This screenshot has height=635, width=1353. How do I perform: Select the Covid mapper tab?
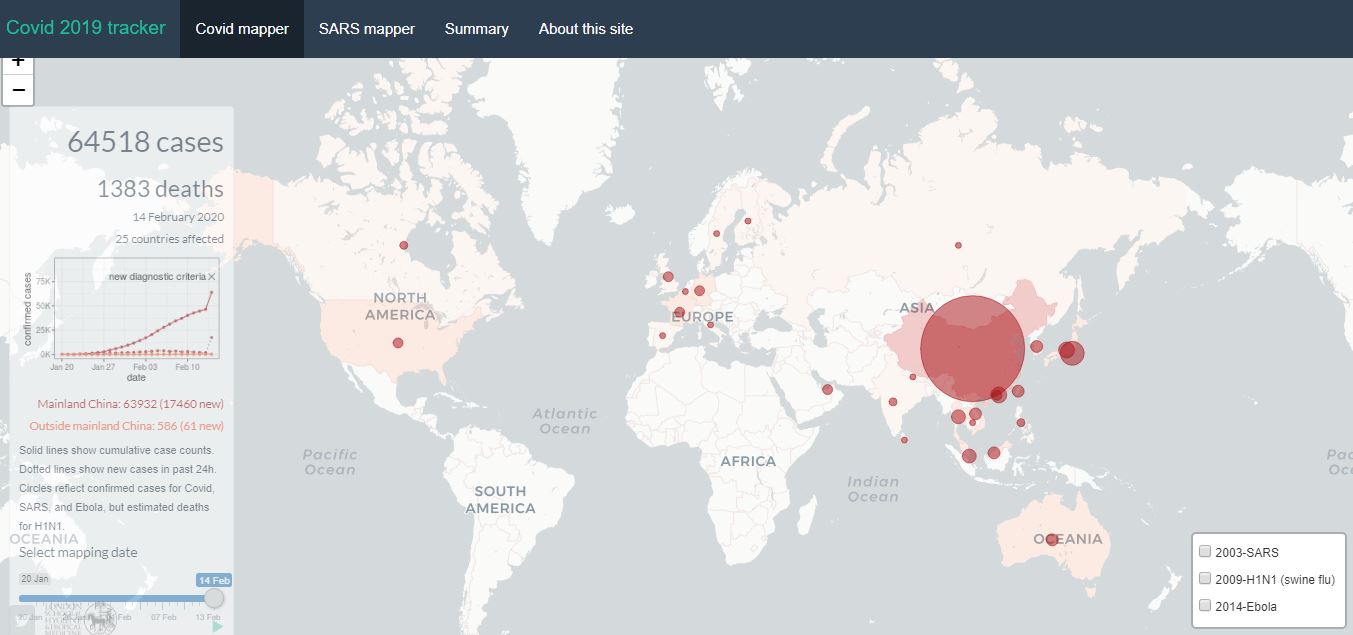pos(242,29)
